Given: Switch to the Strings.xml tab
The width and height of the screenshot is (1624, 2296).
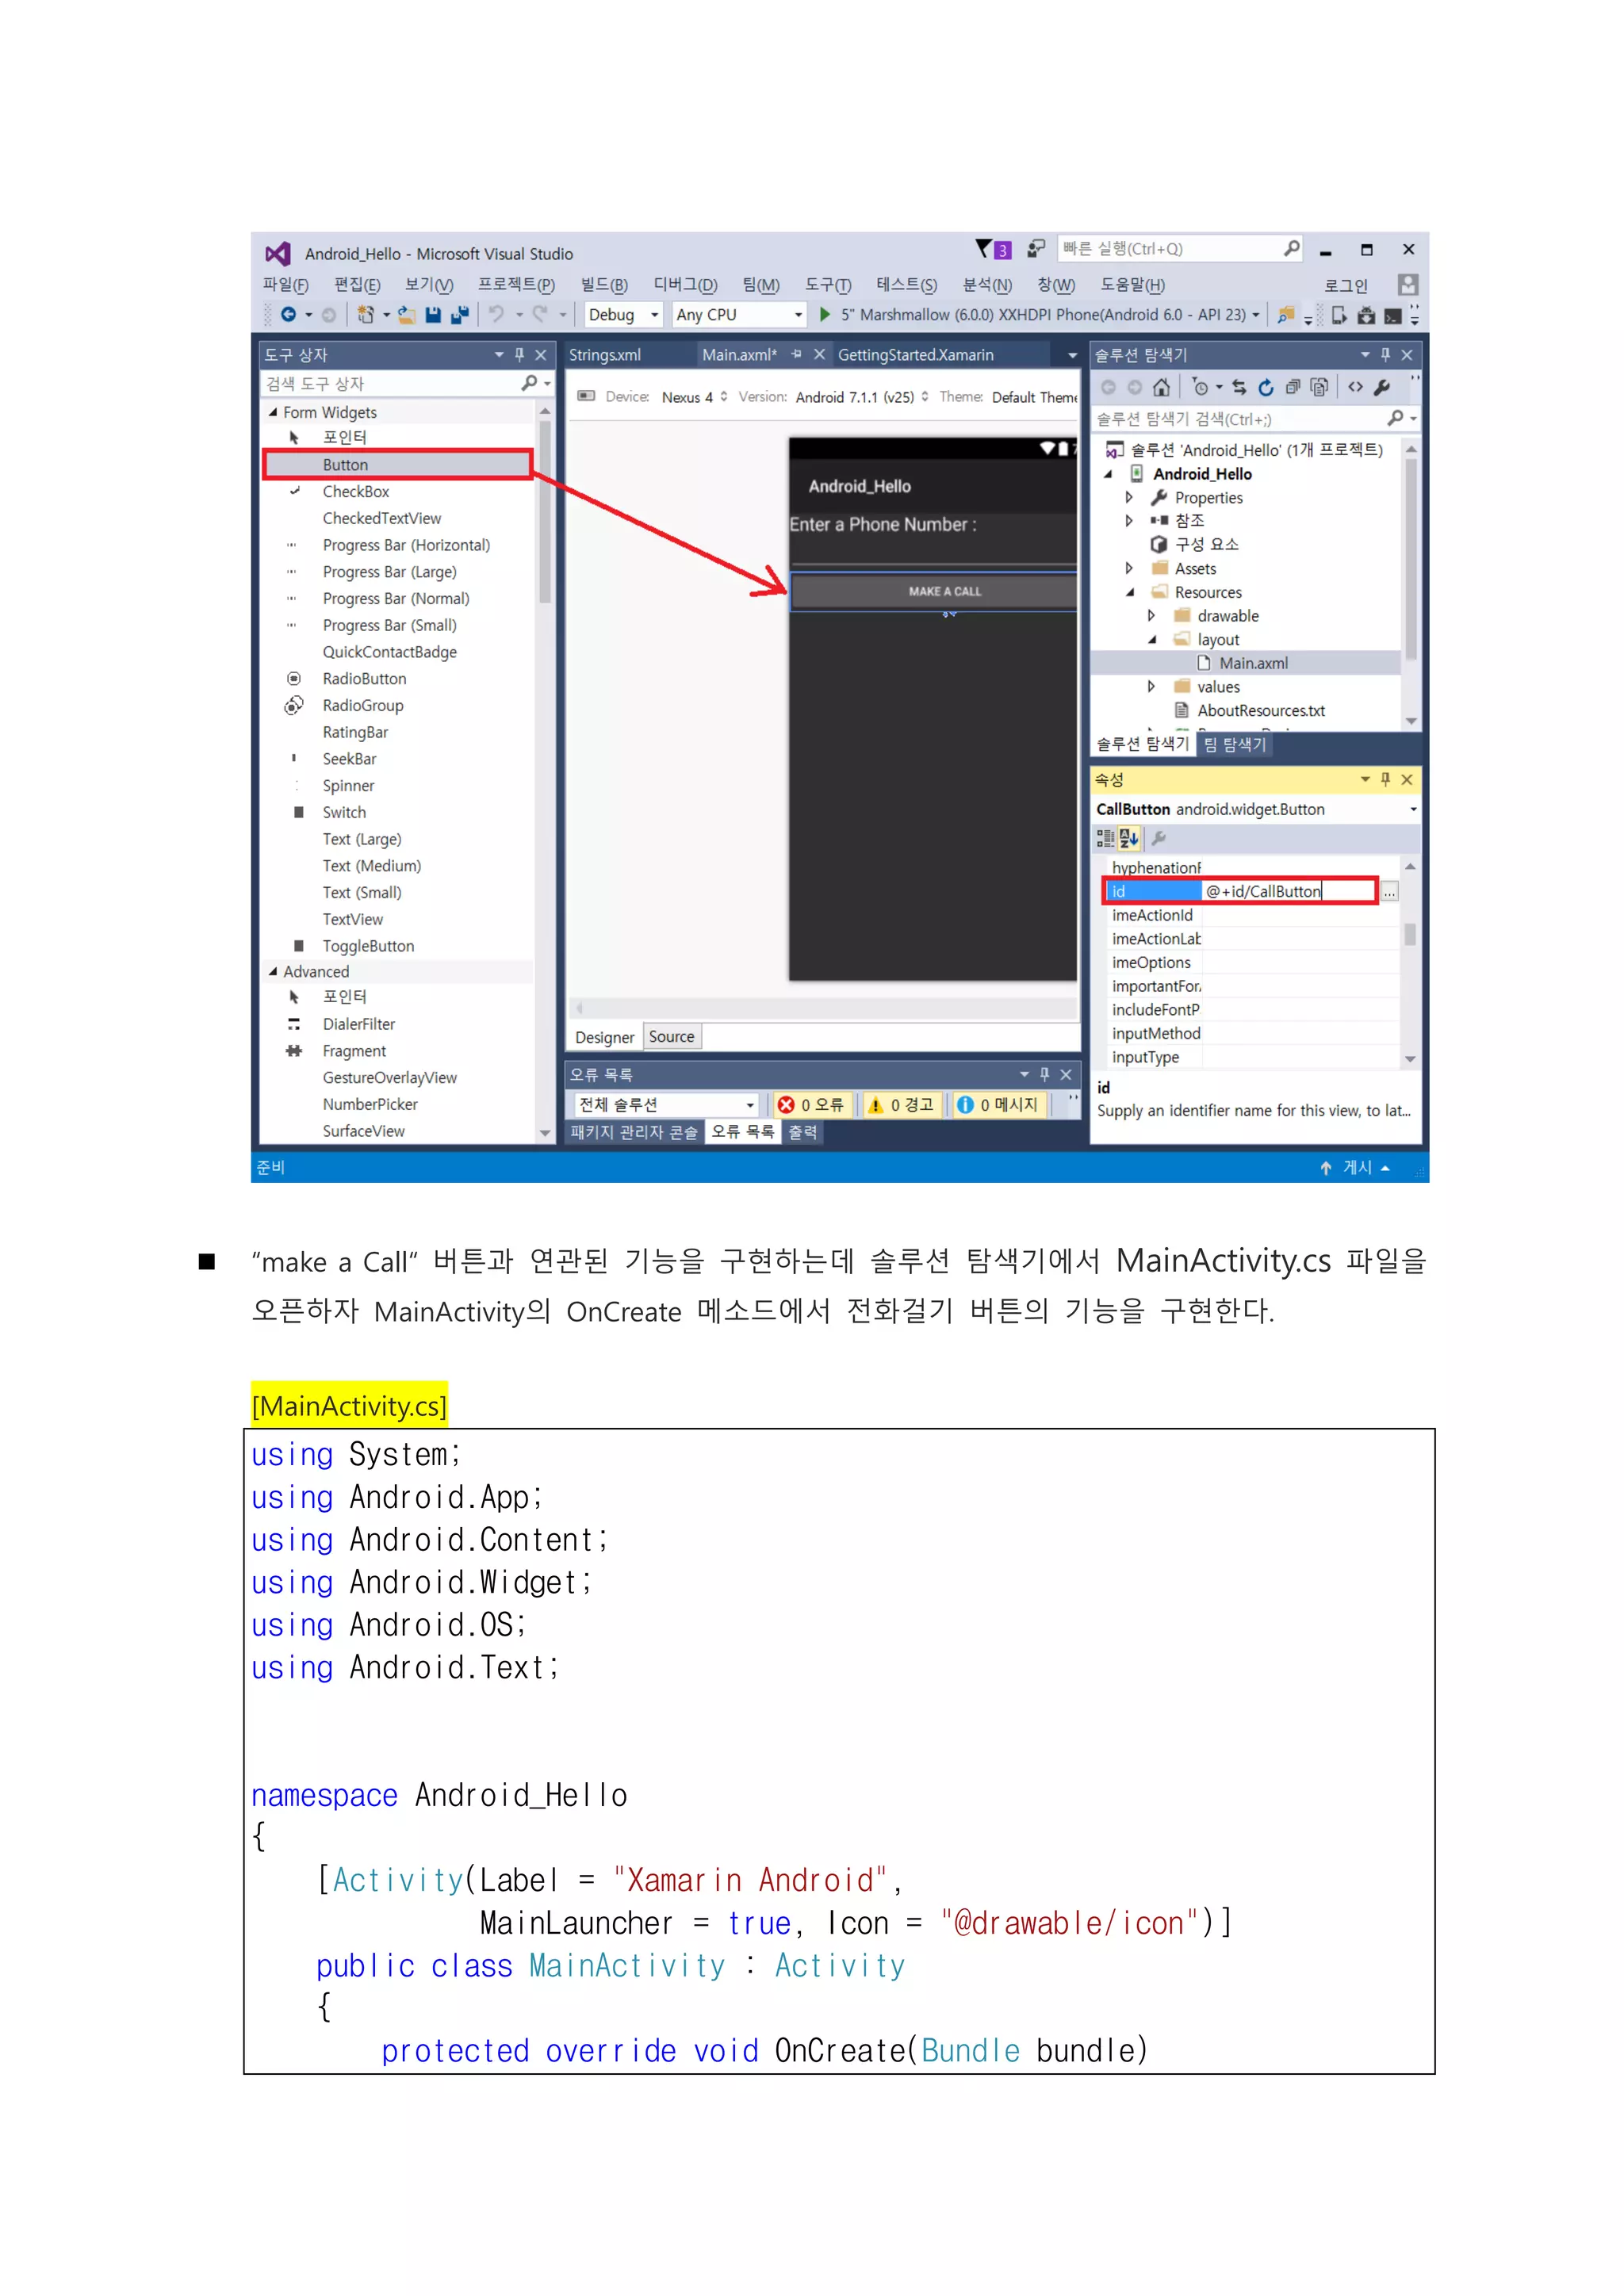Looking at the screenshot, I should click(605, 355).
